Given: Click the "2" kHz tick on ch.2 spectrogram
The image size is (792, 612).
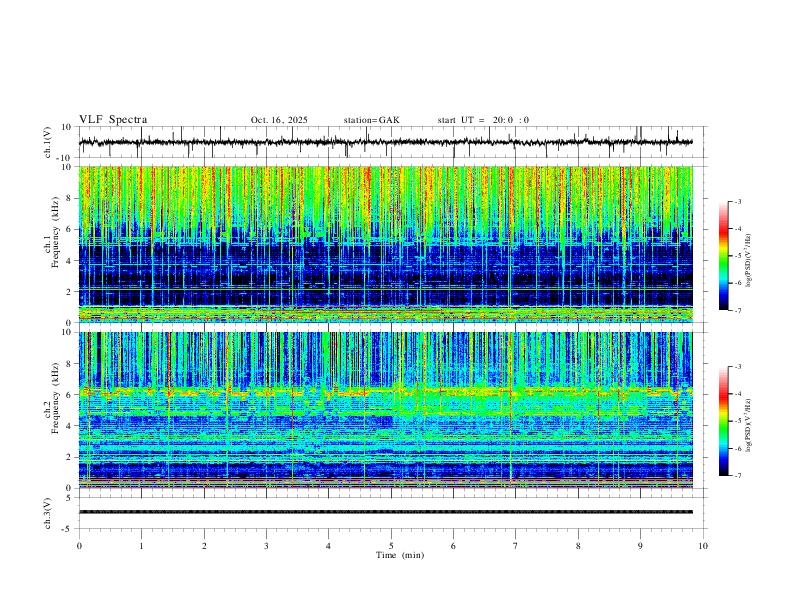Looking at the screenshot, I should point(69,457).
